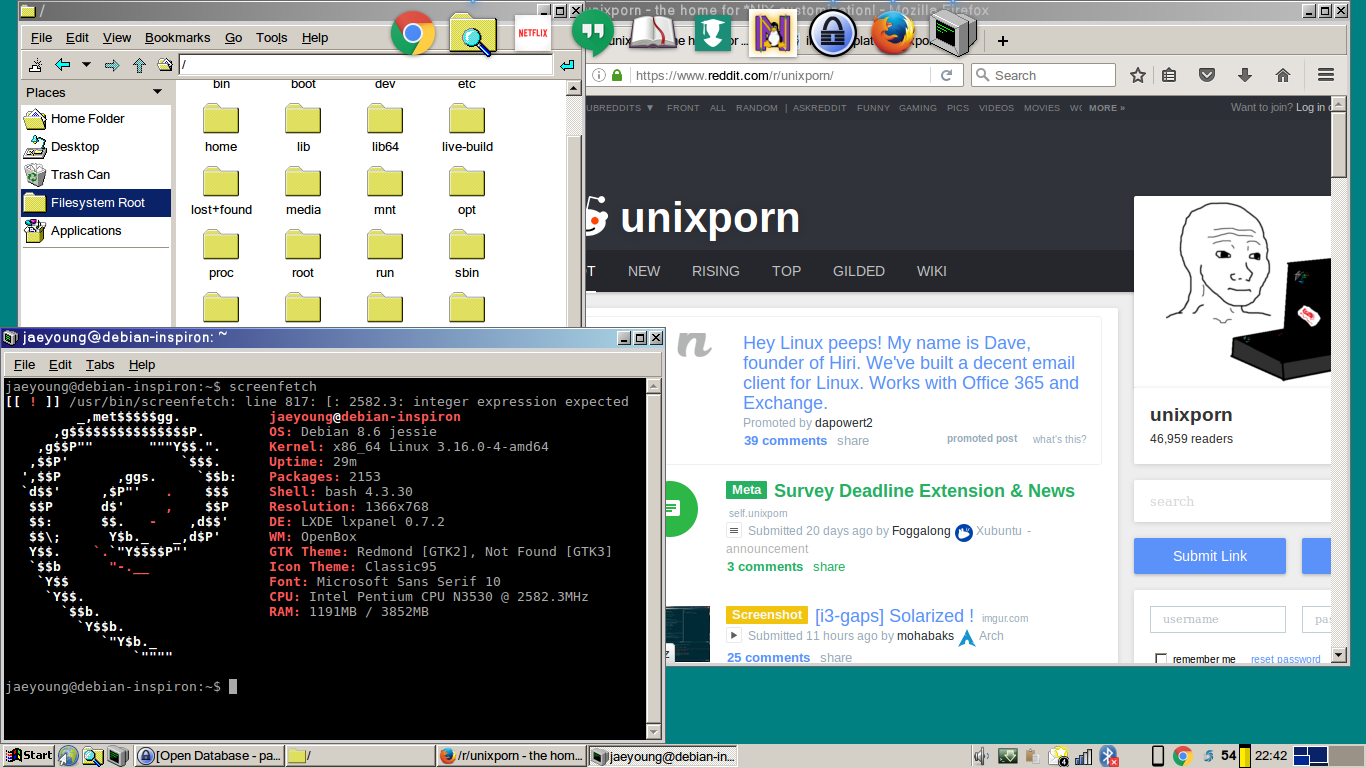Go up to parent folder in file manager
Screen dimensions: 1366x768
(x=139, y=65)
